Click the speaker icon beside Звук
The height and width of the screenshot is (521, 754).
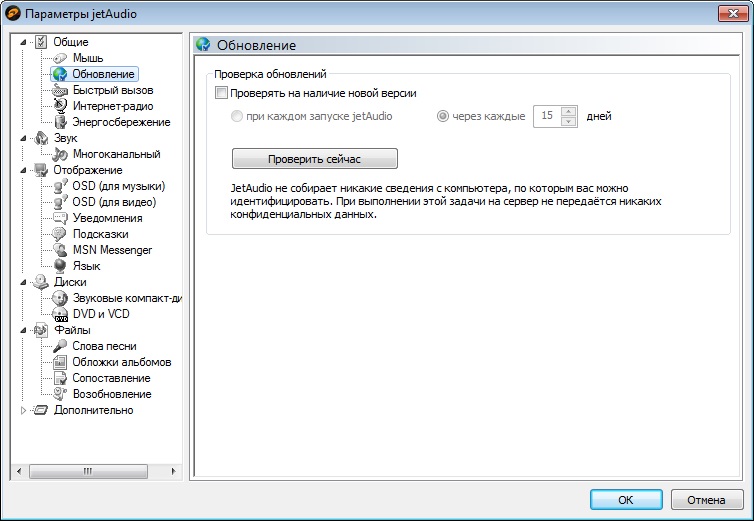pos(41,138)
